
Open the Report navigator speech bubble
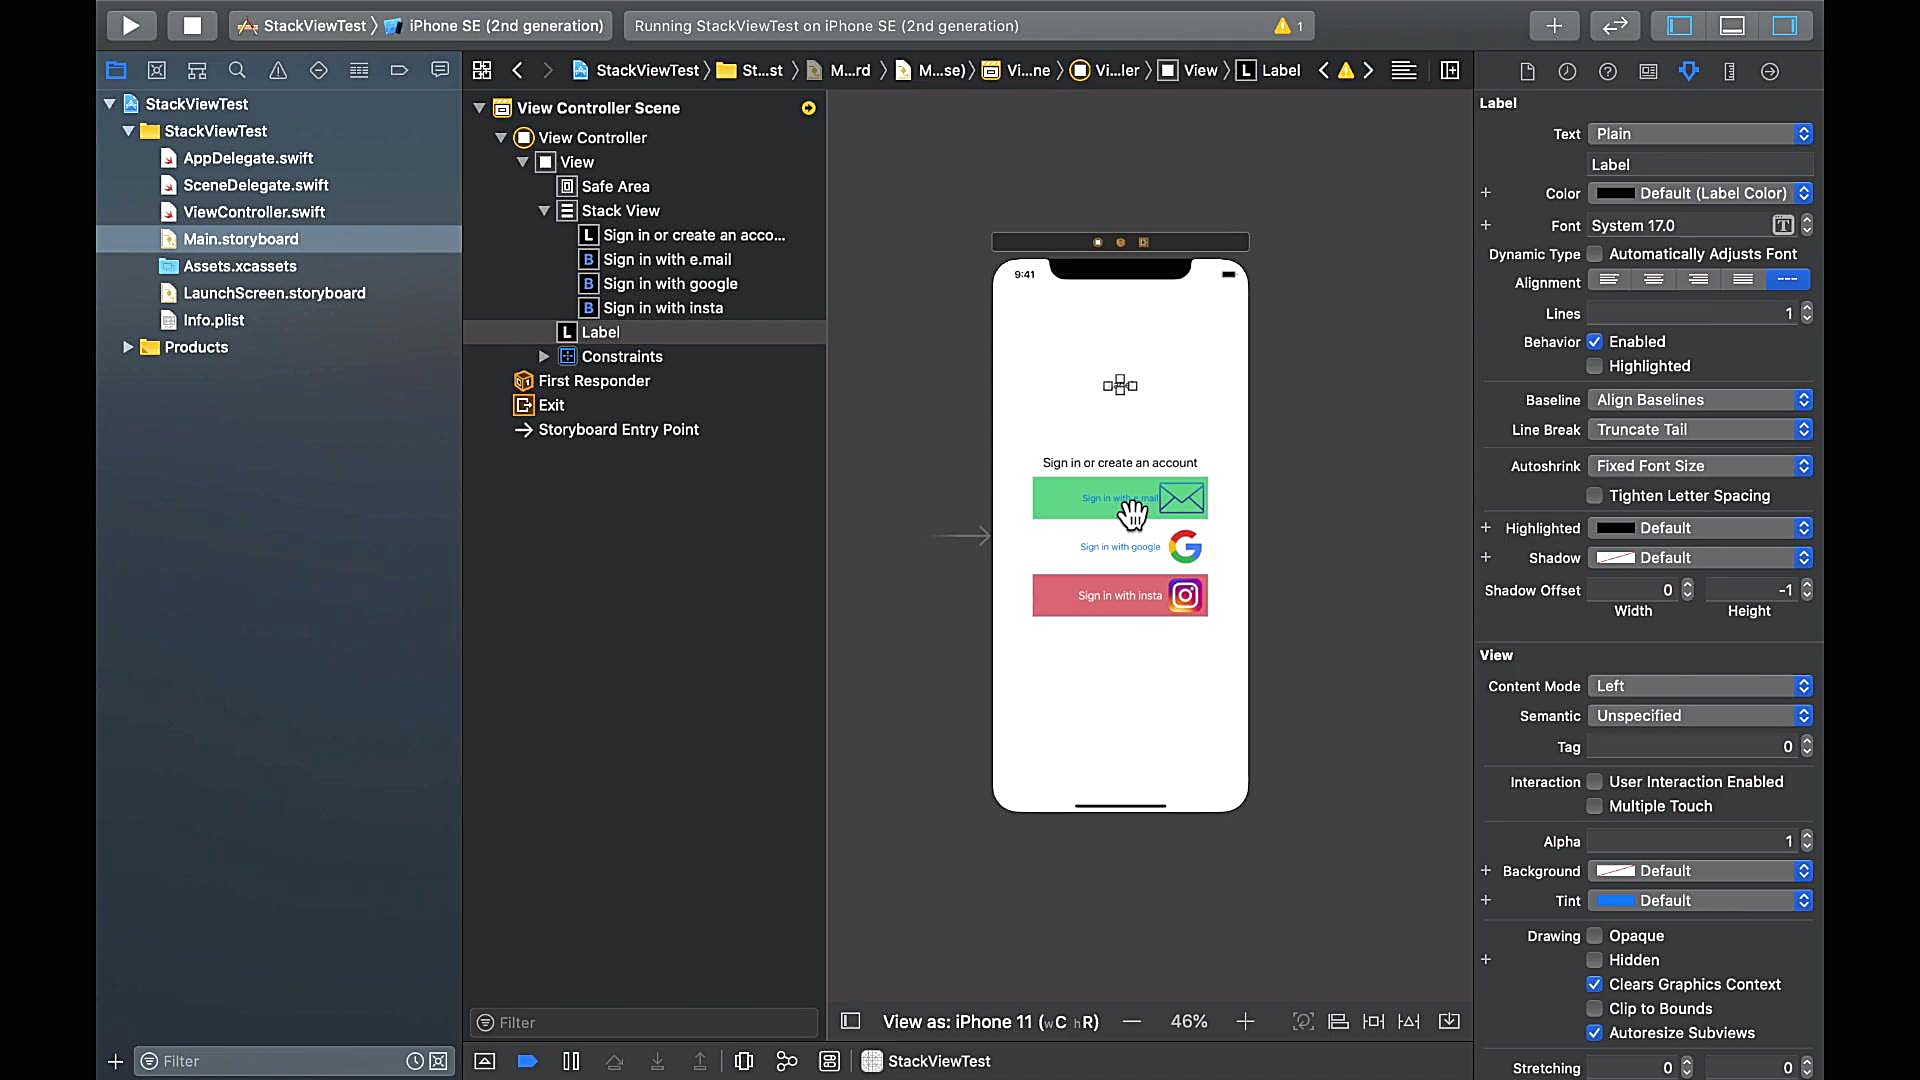(440, 71)
